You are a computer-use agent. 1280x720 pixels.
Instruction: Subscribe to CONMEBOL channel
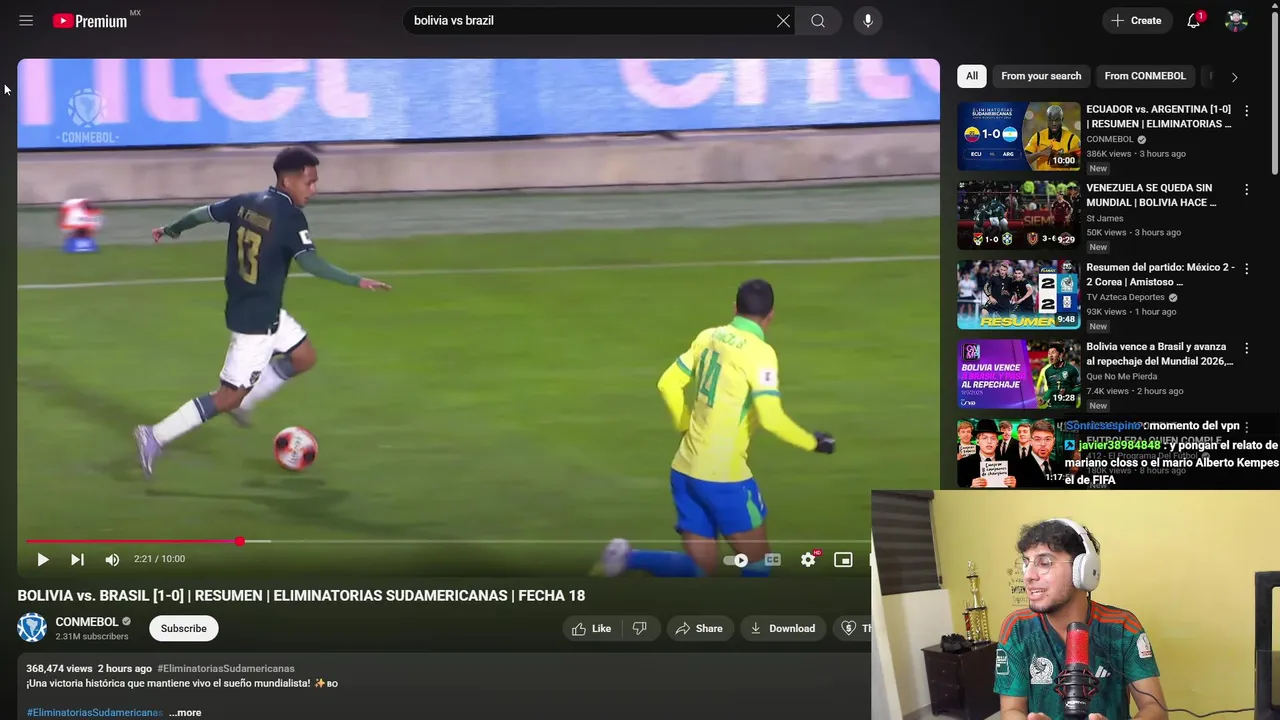pyautogui.click(x=184, y=629)
